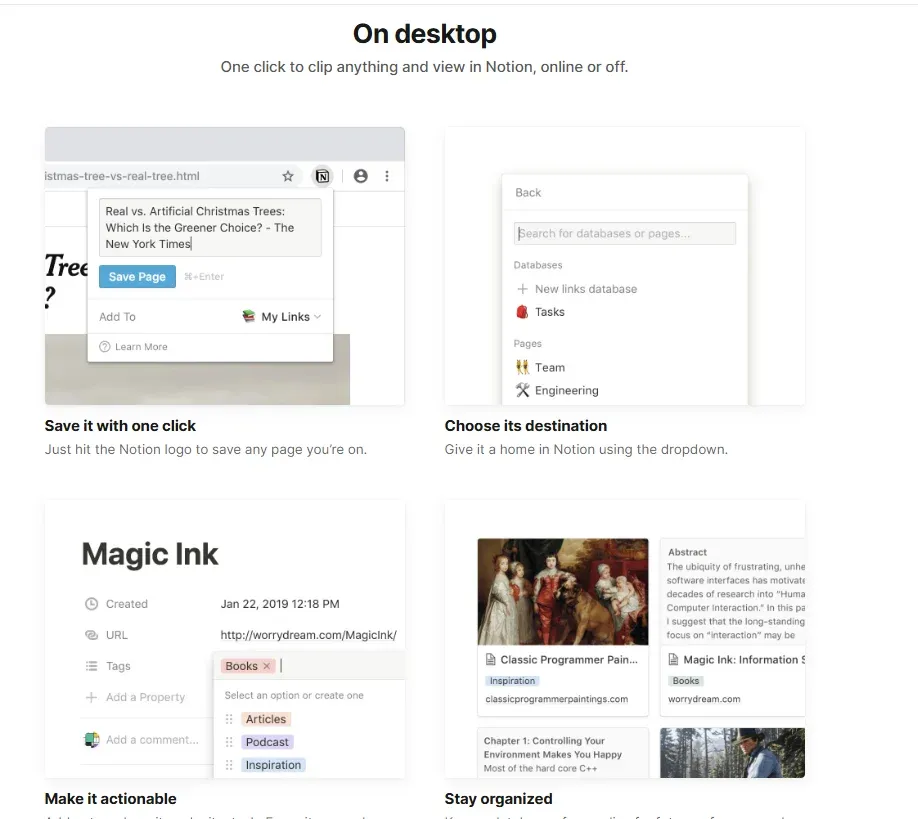The width and height of the screenshot is (918, 819).
Task: Click the Learn More help icon
Action: coord(105,347)
